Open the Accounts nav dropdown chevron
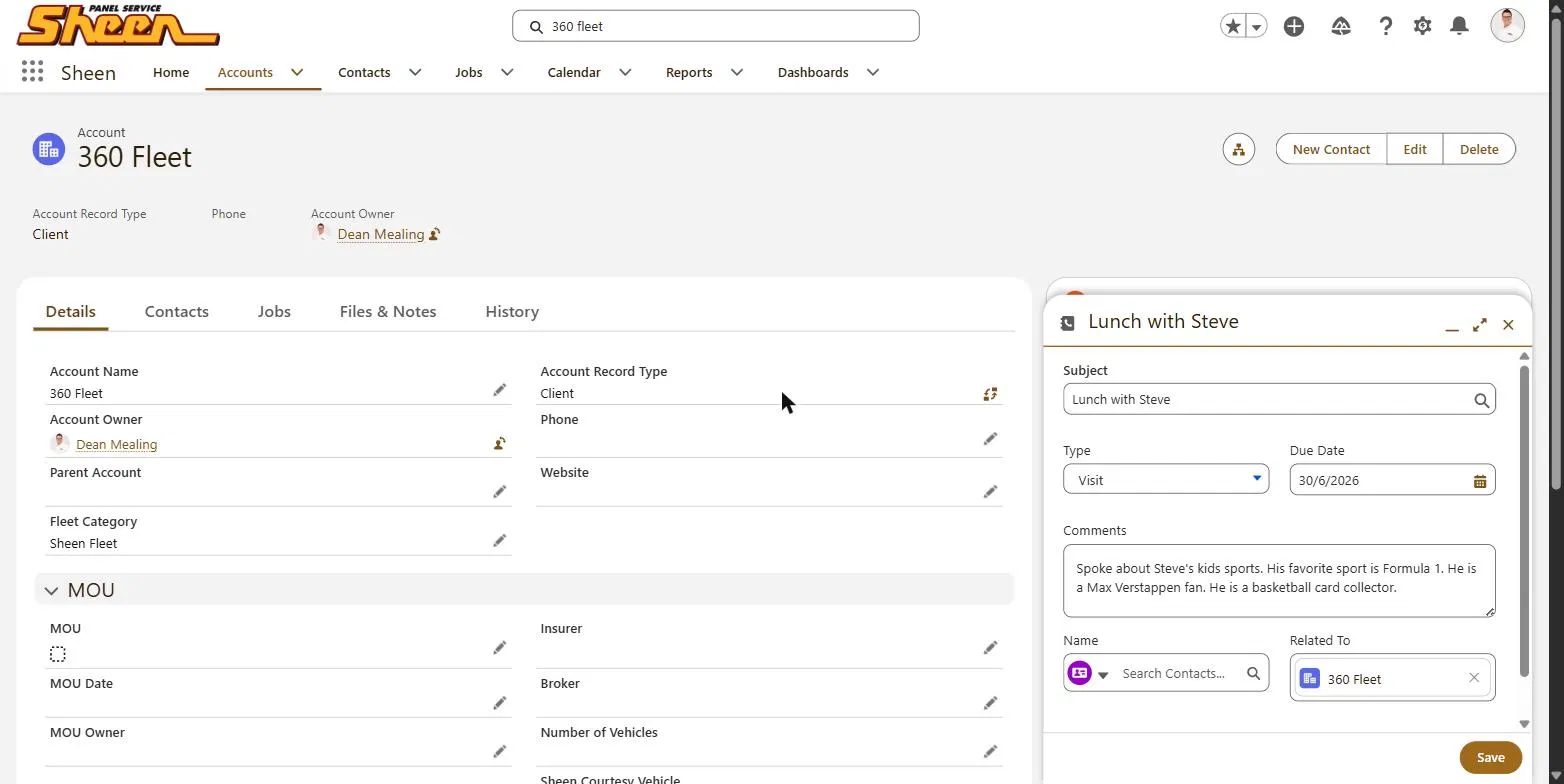1564x784 pixels. (297, 72)
